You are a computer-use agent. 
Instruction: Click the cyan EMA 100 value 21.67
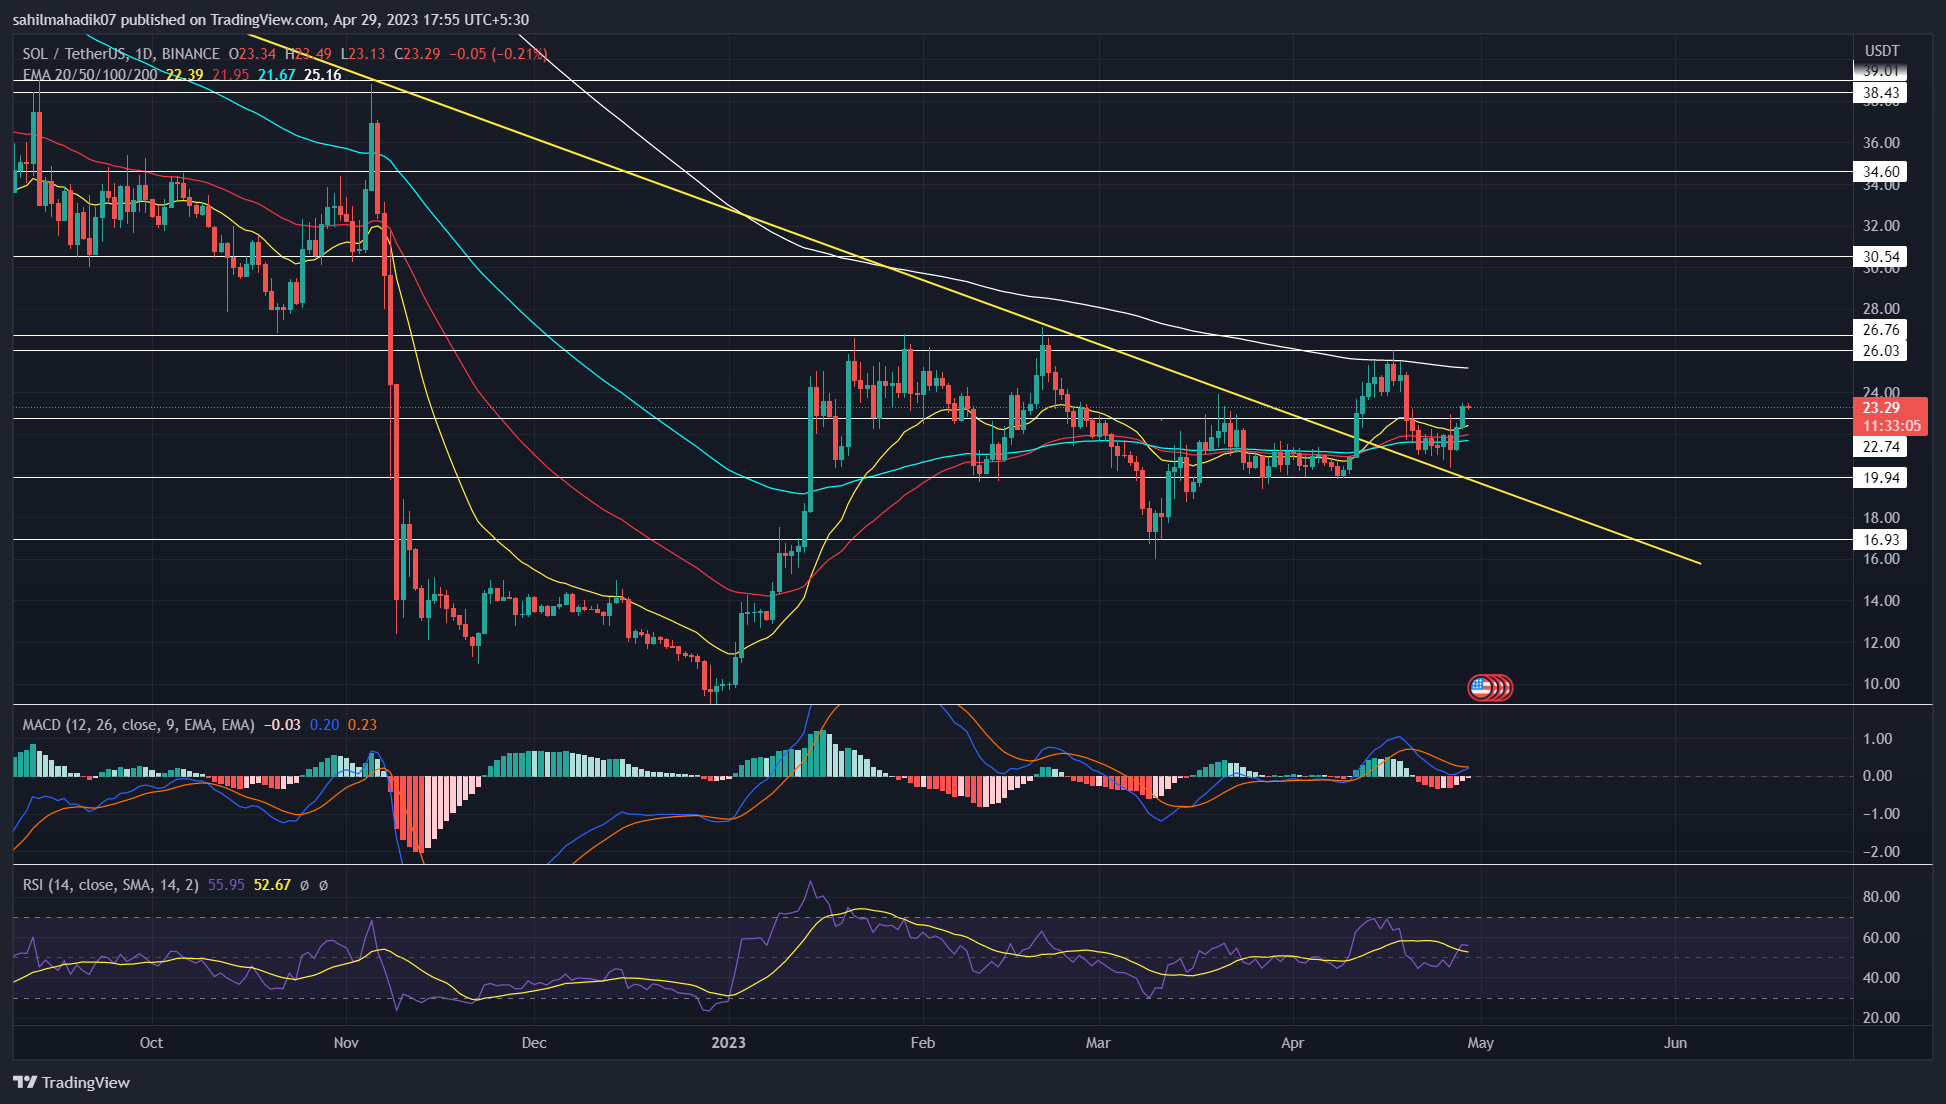276,75
